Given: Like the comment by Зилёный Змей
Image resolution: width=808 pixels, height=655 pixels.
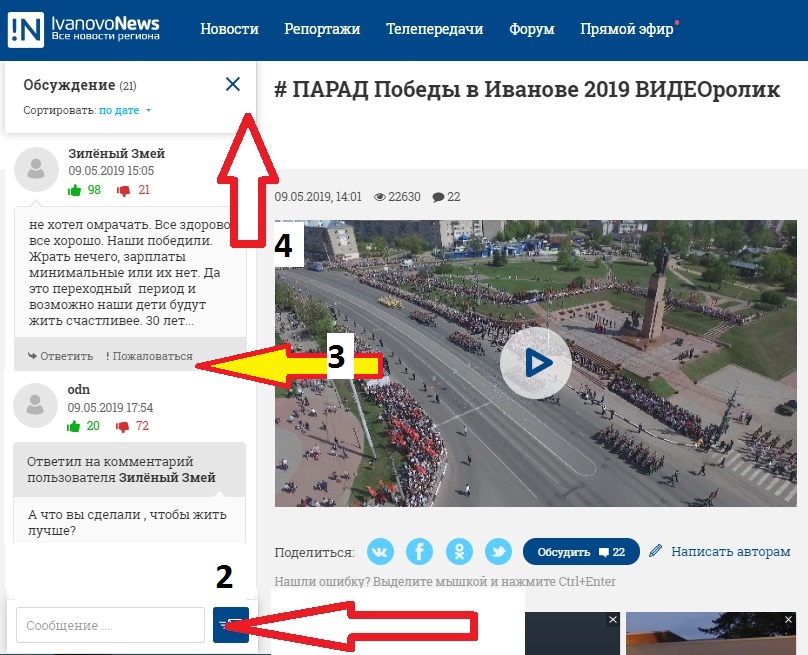Looking at the screenshot, I should click(x=74, y=190).
